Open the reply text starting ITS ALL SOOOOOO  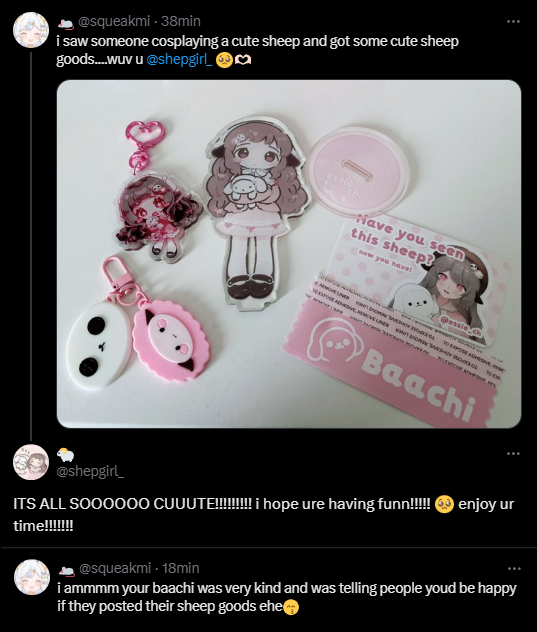264,515
